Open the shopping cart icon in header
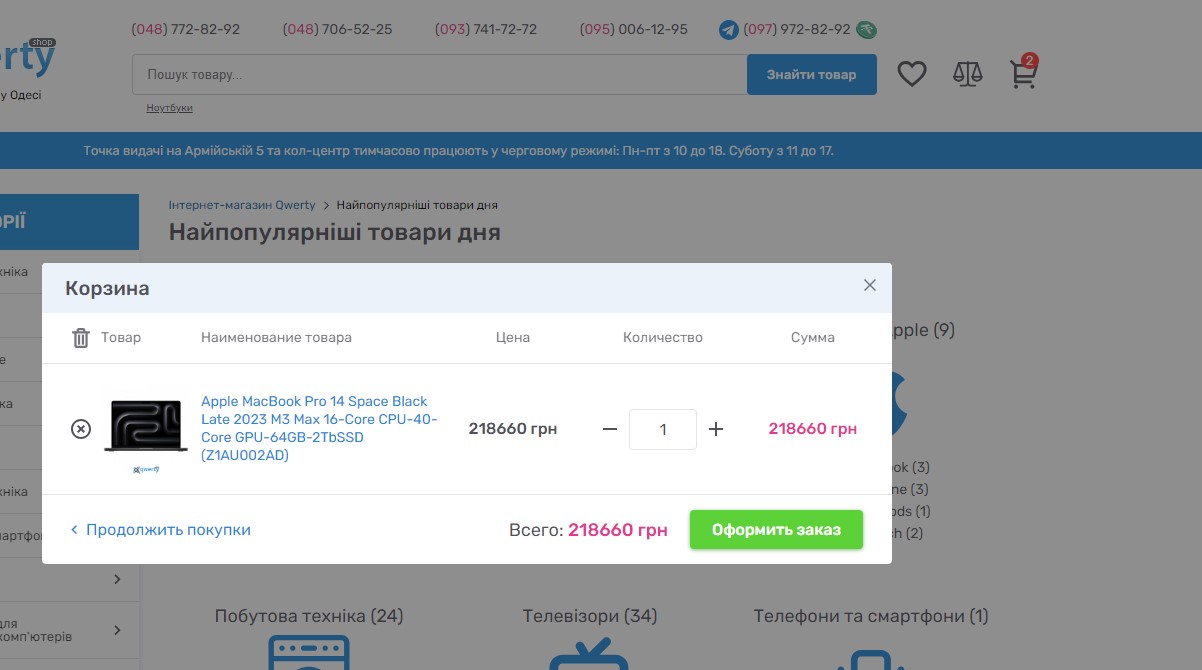The height and width of the screenshot is (670, 1202). click(x=1022, y=73)
